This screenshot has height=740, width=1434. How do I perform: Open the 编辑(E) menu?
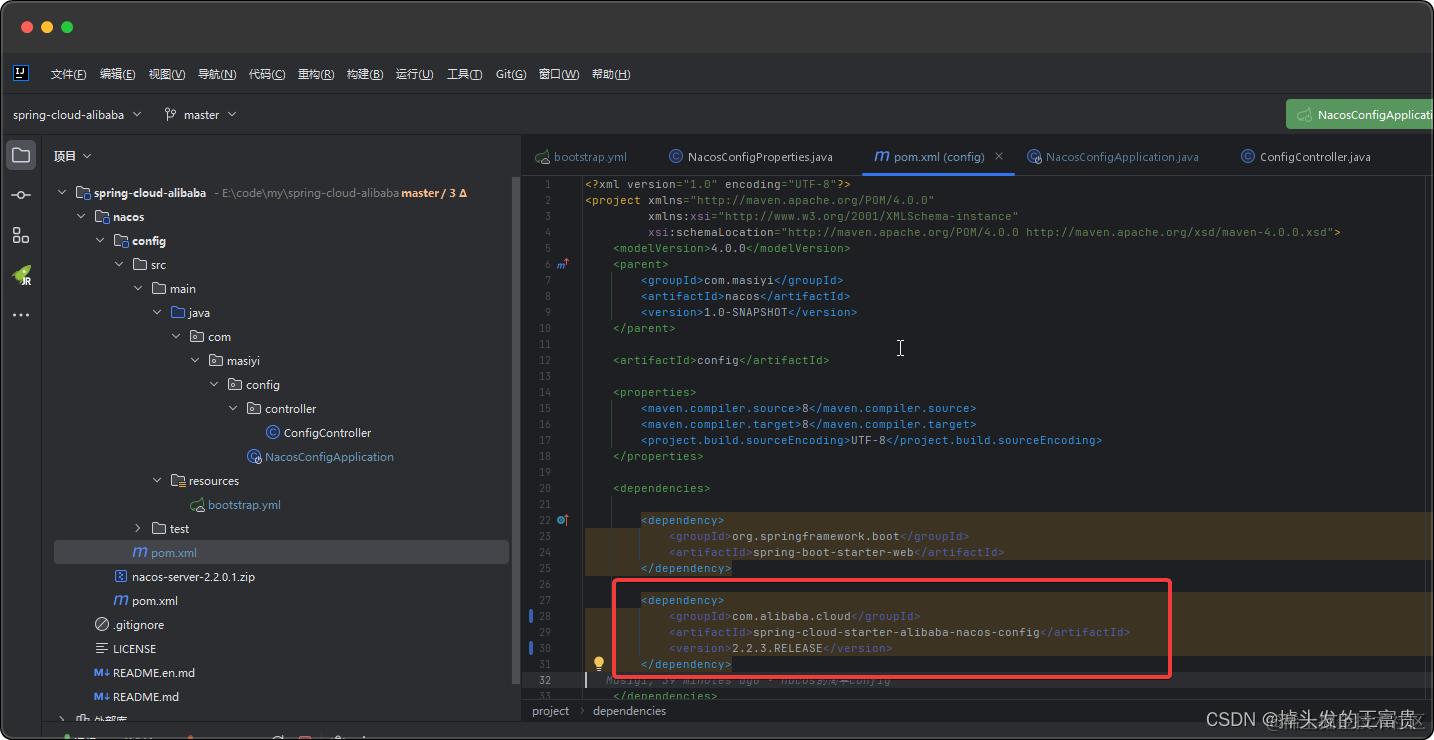117,74
